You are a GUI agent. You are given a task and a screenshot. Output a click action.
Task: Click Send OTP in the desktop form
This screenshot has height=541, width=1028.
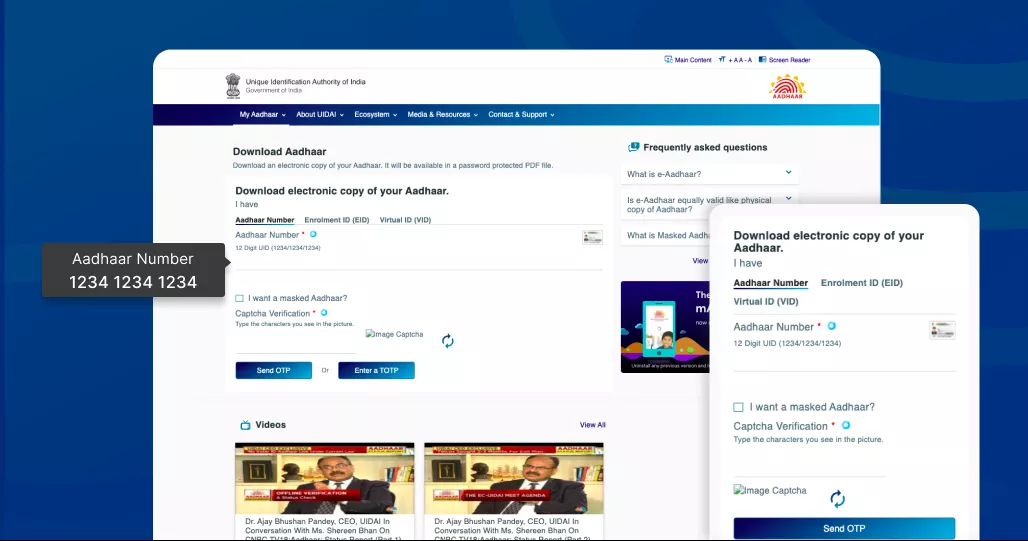coord(273,371)
